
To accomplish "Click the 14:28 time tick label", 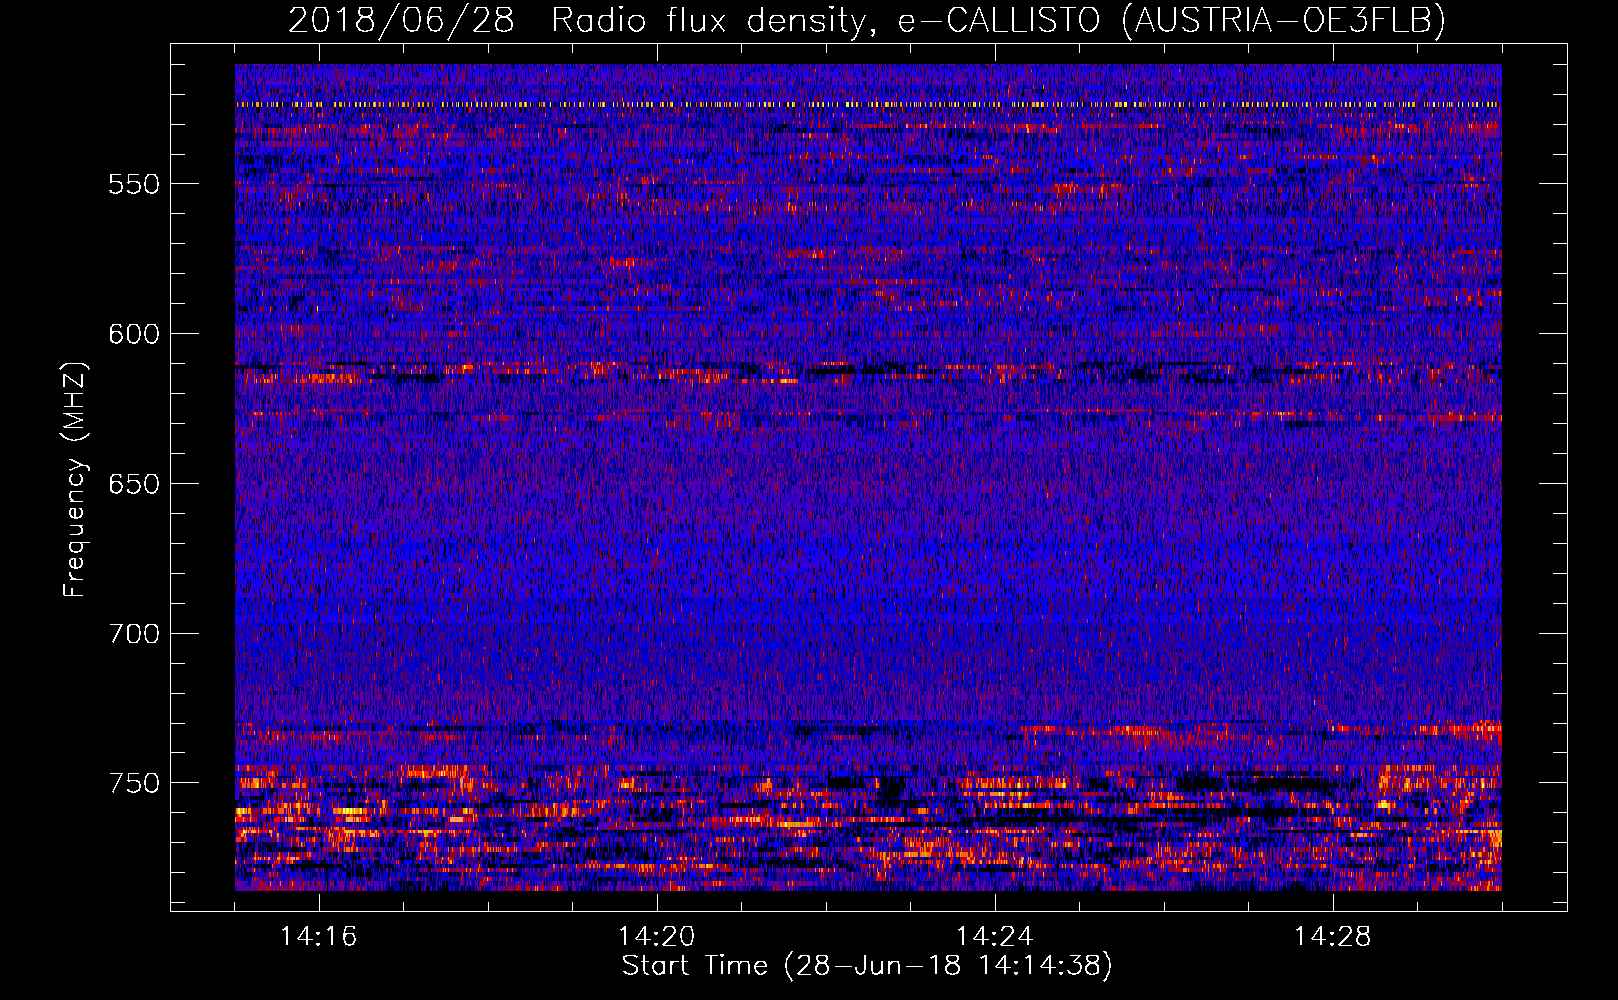I will pyautogui.click(x=1333, y=937).
